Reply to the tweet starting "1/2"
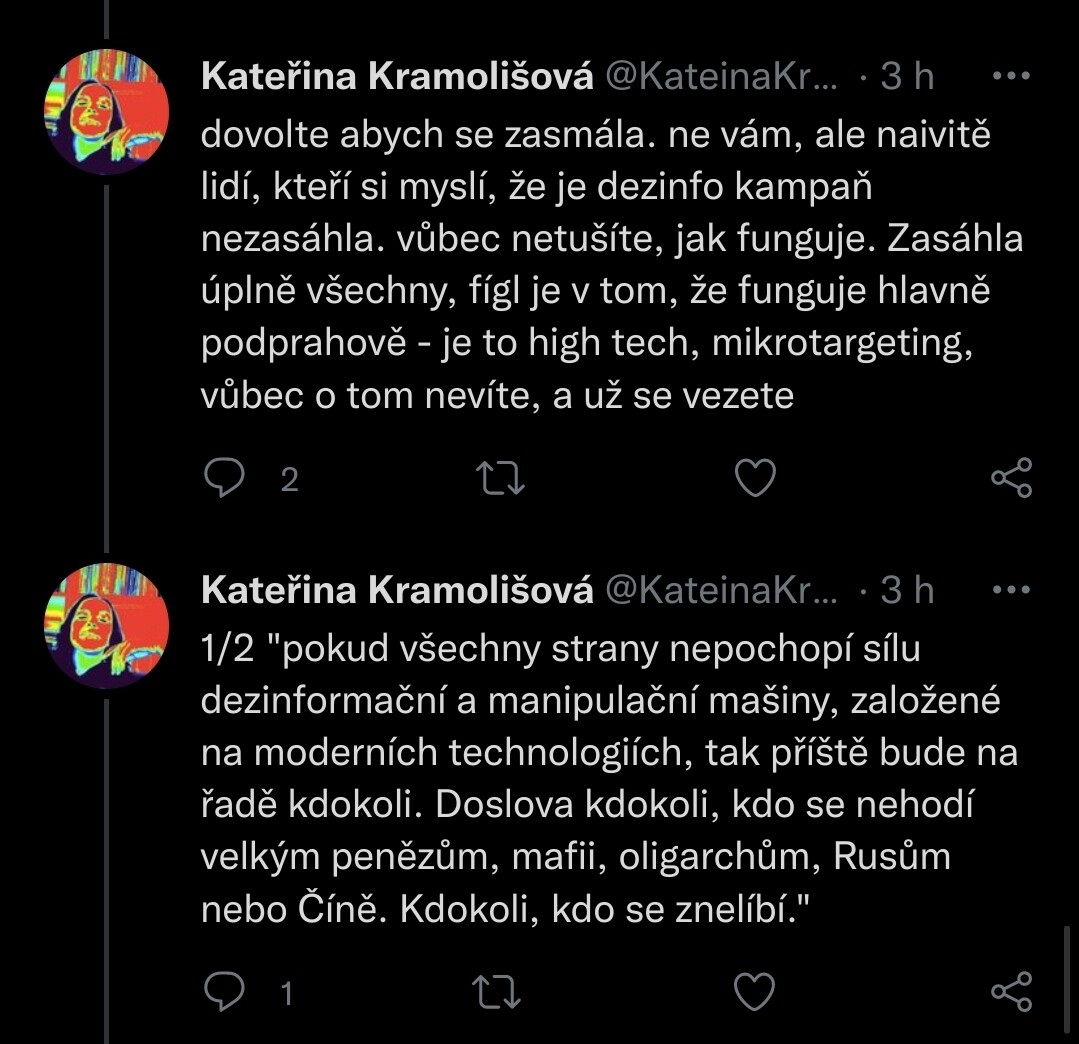The width and height of the screenshot is (1079, 1044). [x=225, y=993]
